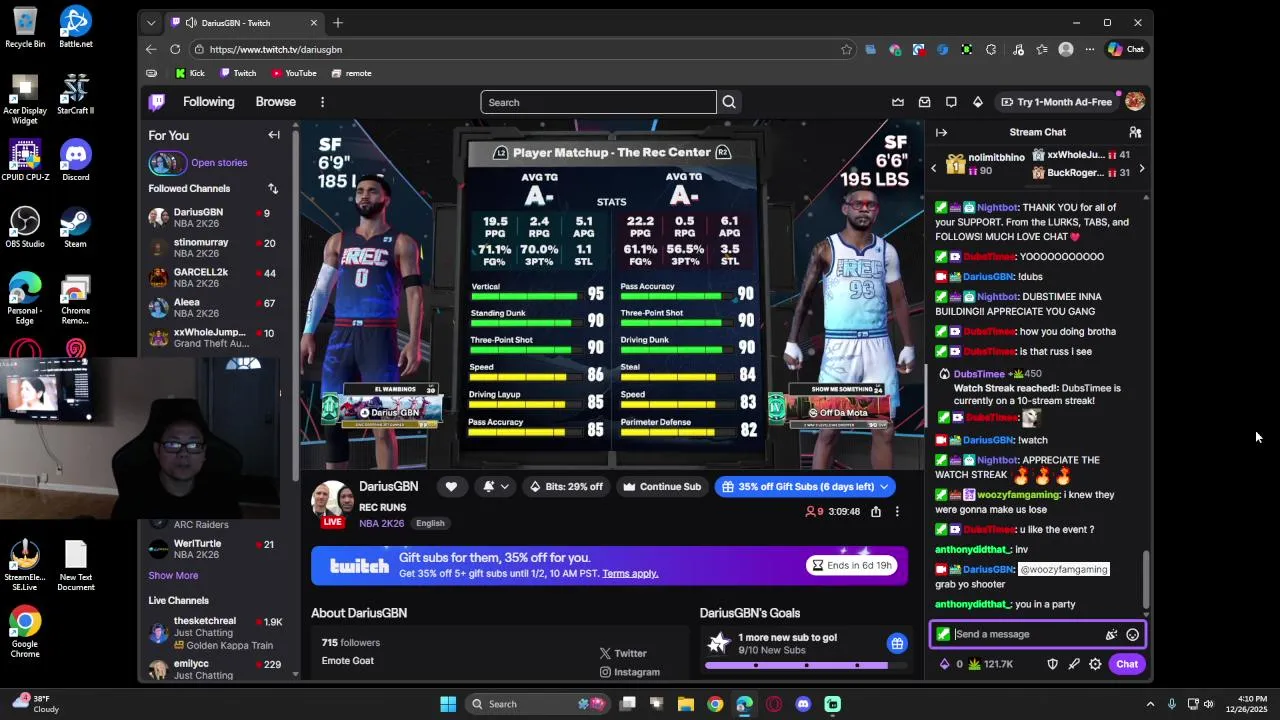1280x720 pixels.
Task: Open the three-dot more menu beside Browse
Action: [322, 102]
